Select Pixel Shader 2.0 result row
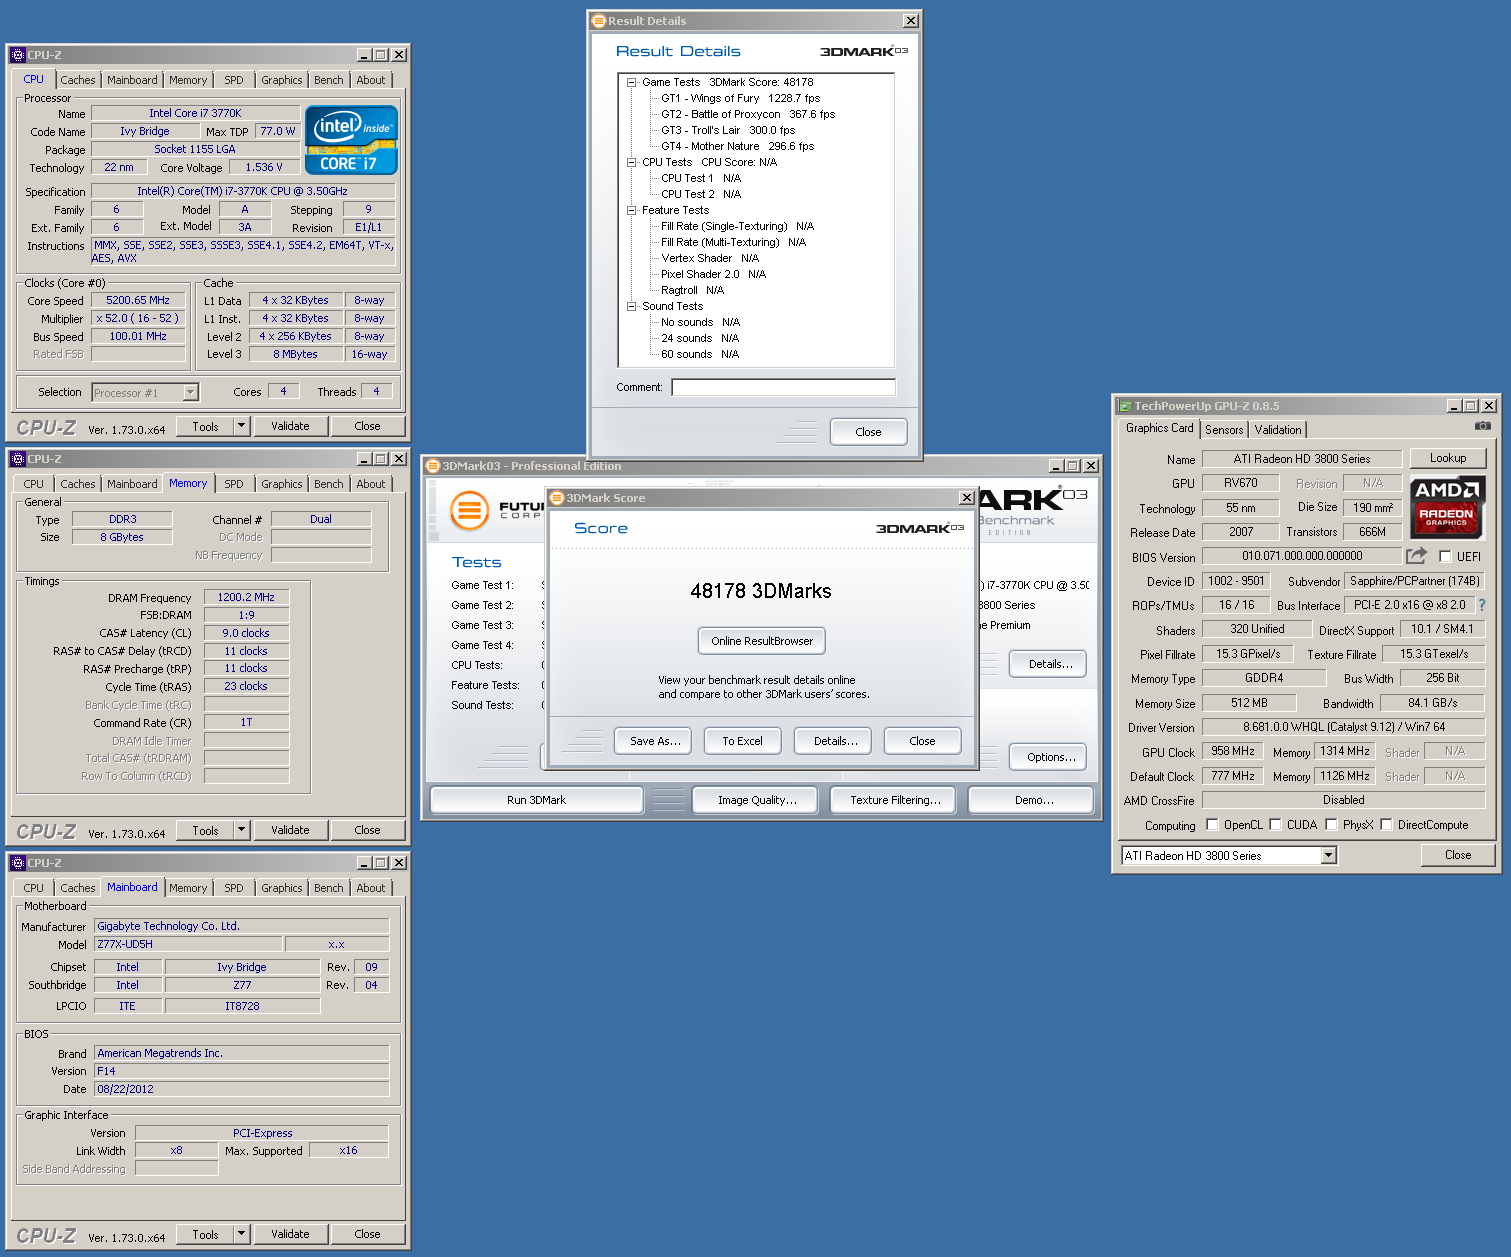 click(x=713, y=274)
